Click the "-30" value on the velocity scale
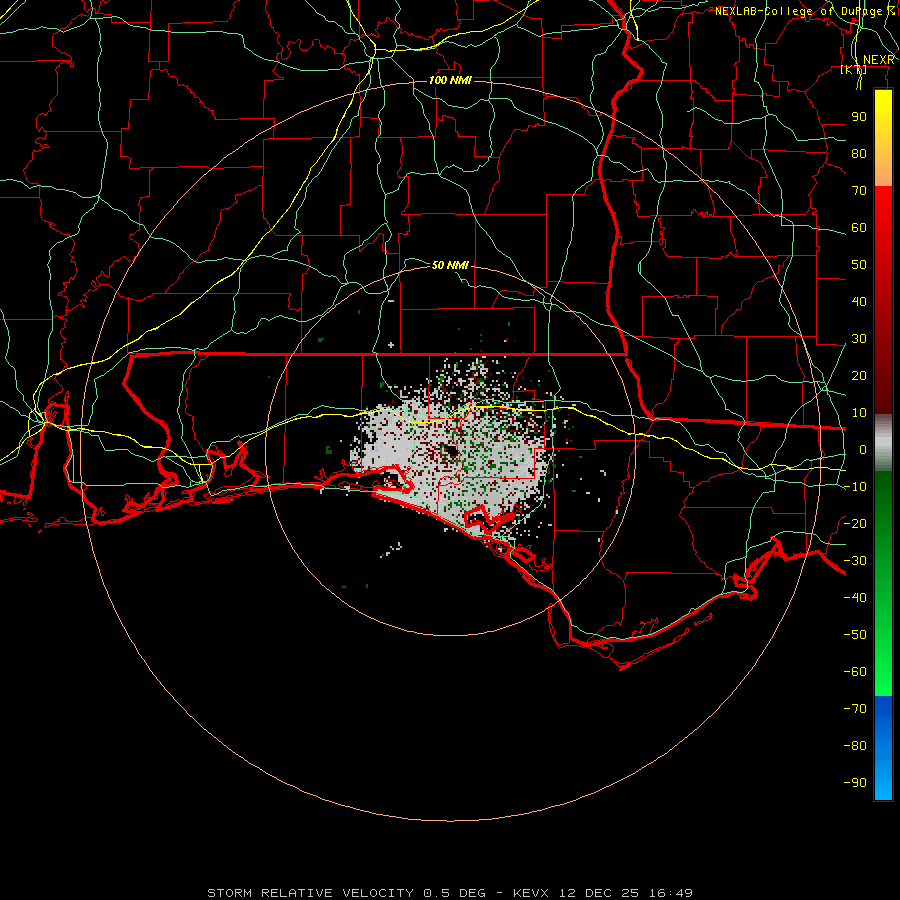 pyautogui.click(x=855, y=561)
